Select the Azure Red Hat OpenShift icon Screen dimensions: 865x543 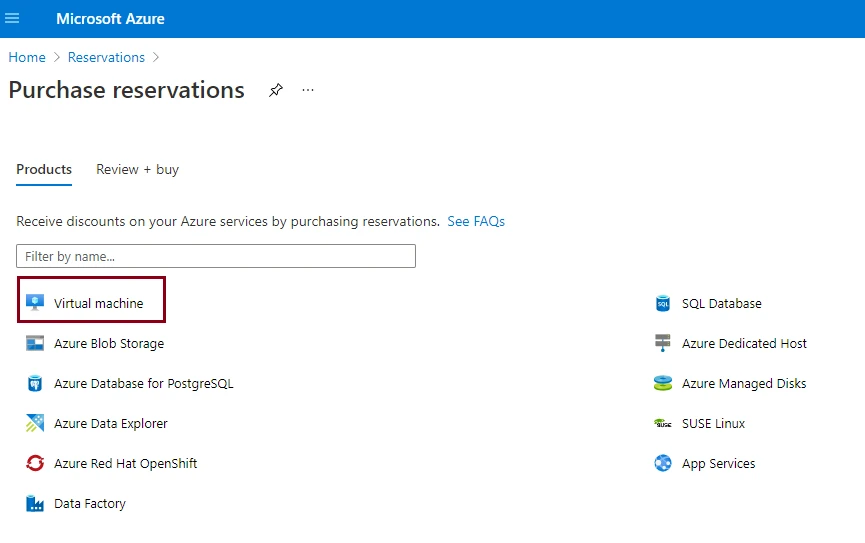35,463
